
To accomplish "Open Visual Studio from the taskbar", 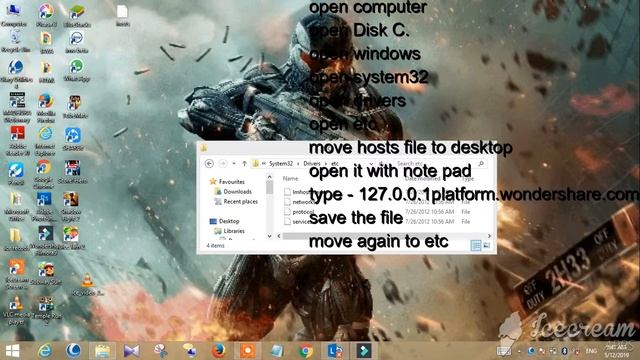I will (131, 351).
